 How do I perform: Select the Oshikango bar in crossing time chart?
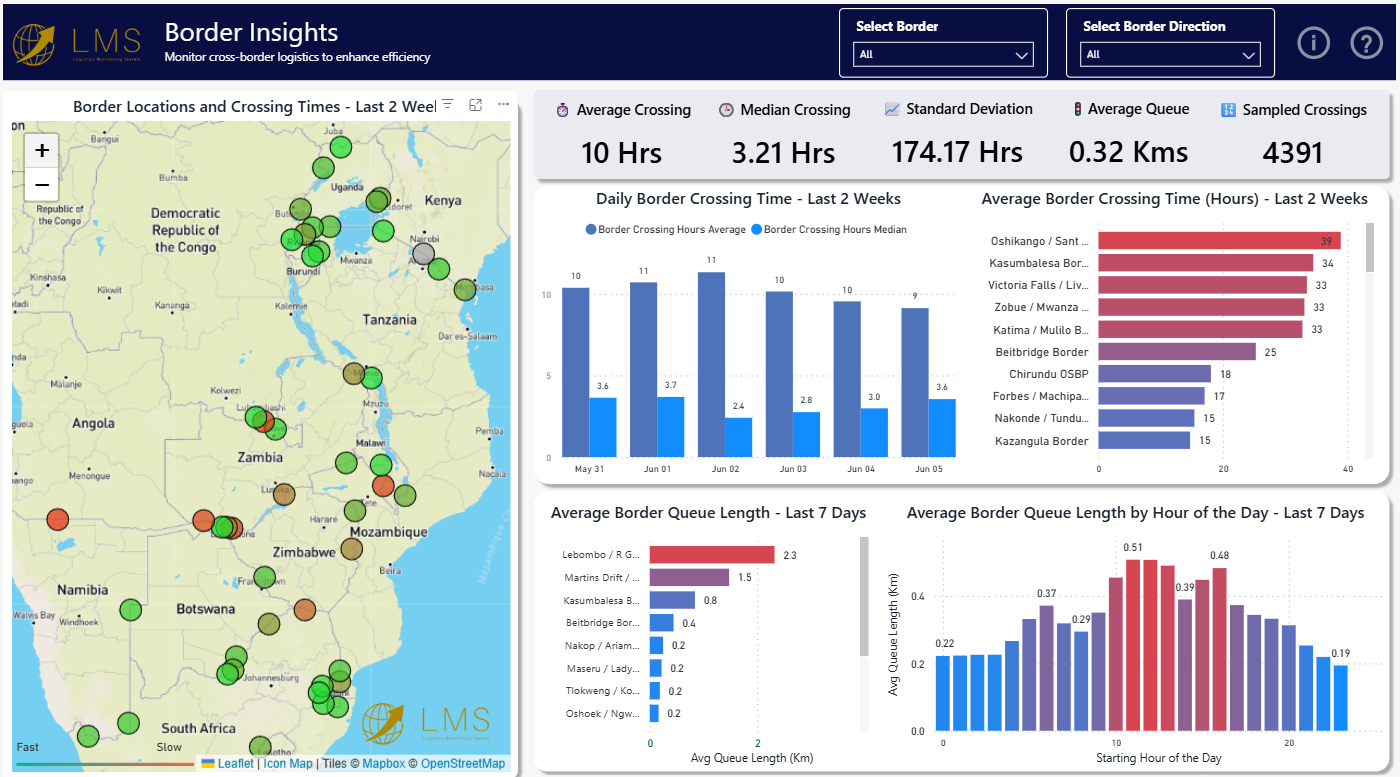click(1218, 241)
